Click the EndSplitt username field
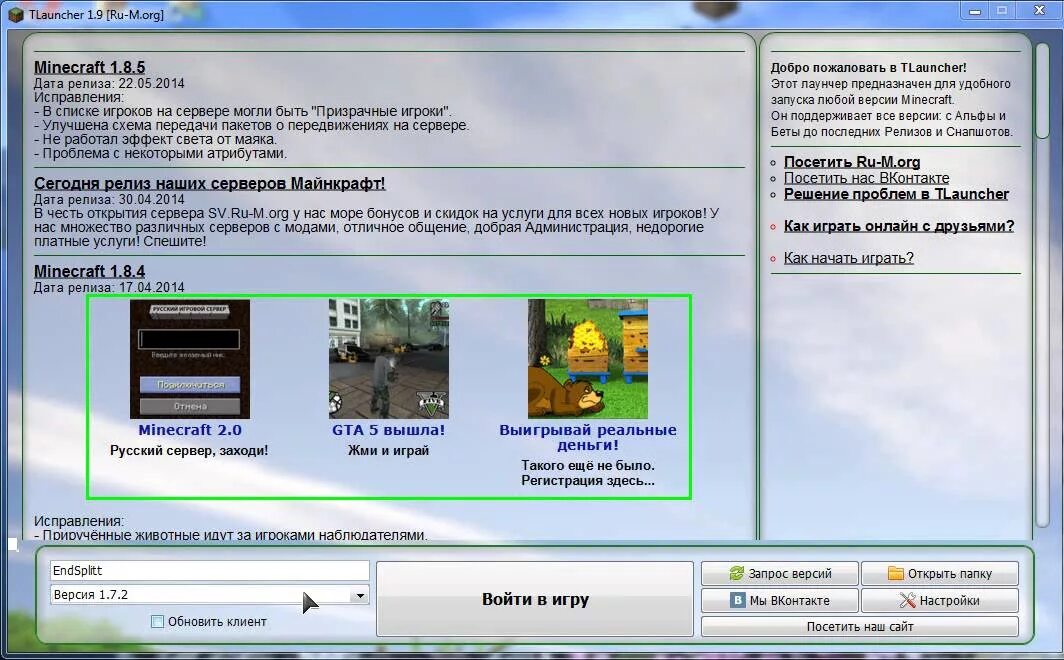The image size is (1064, 660). point(210,570)
